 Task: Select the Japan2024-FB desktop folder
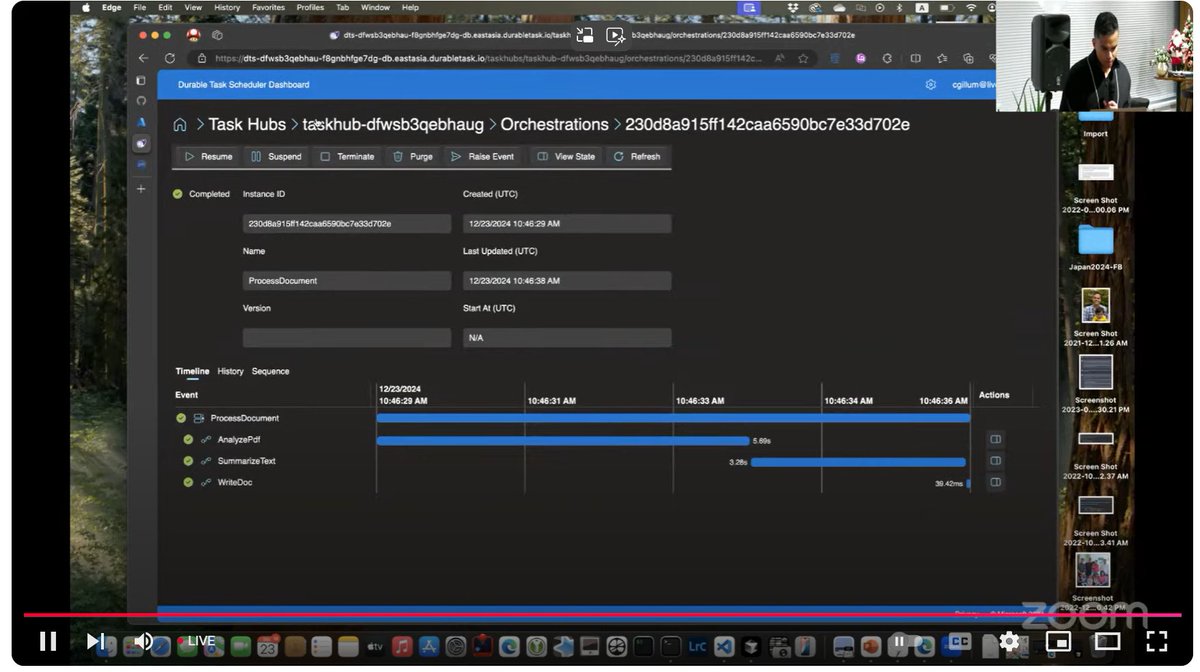coord(1095,248)
